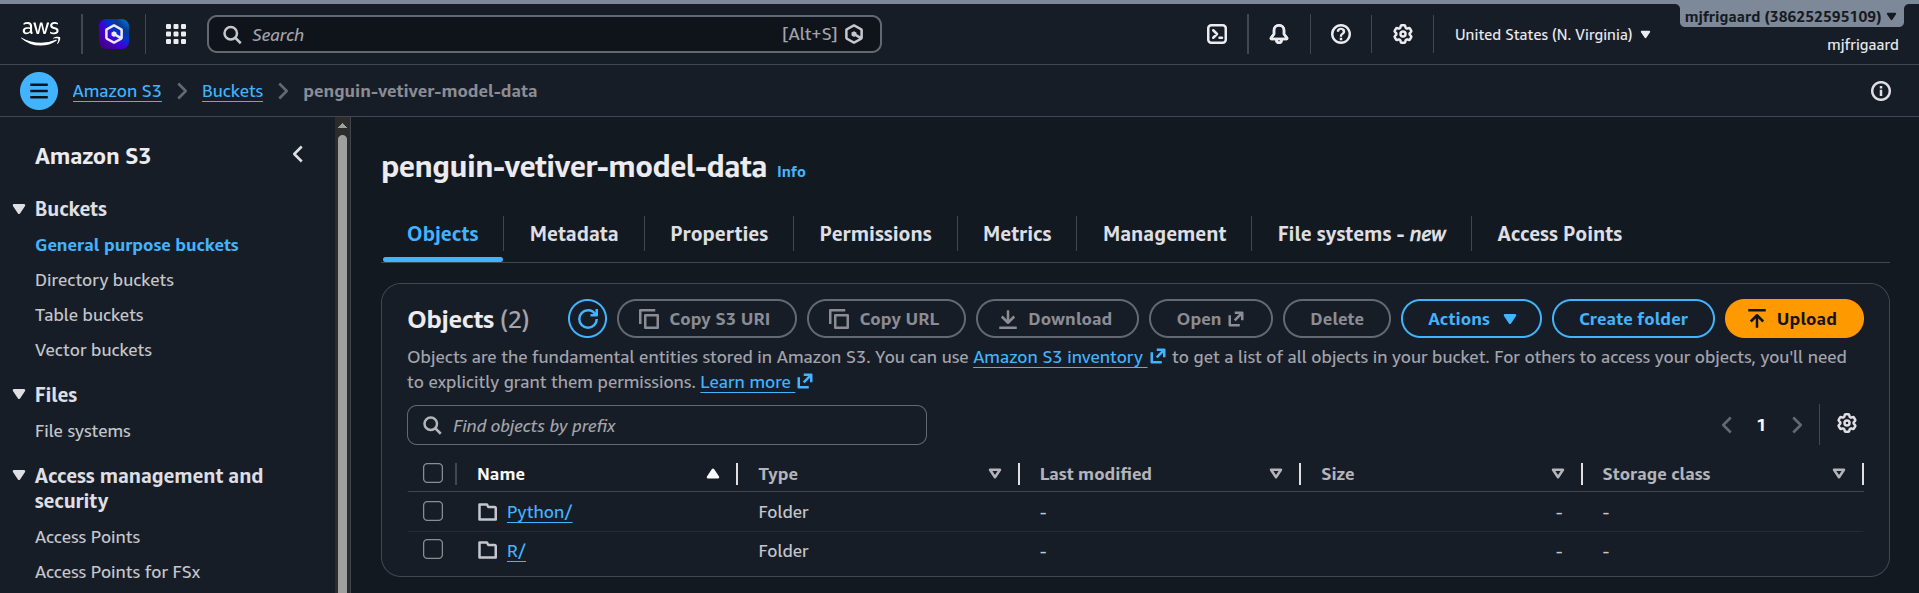This screenshot has height=593, width=1919.
Task: Click the Info link beside bucket name
Action: (791, 172)
